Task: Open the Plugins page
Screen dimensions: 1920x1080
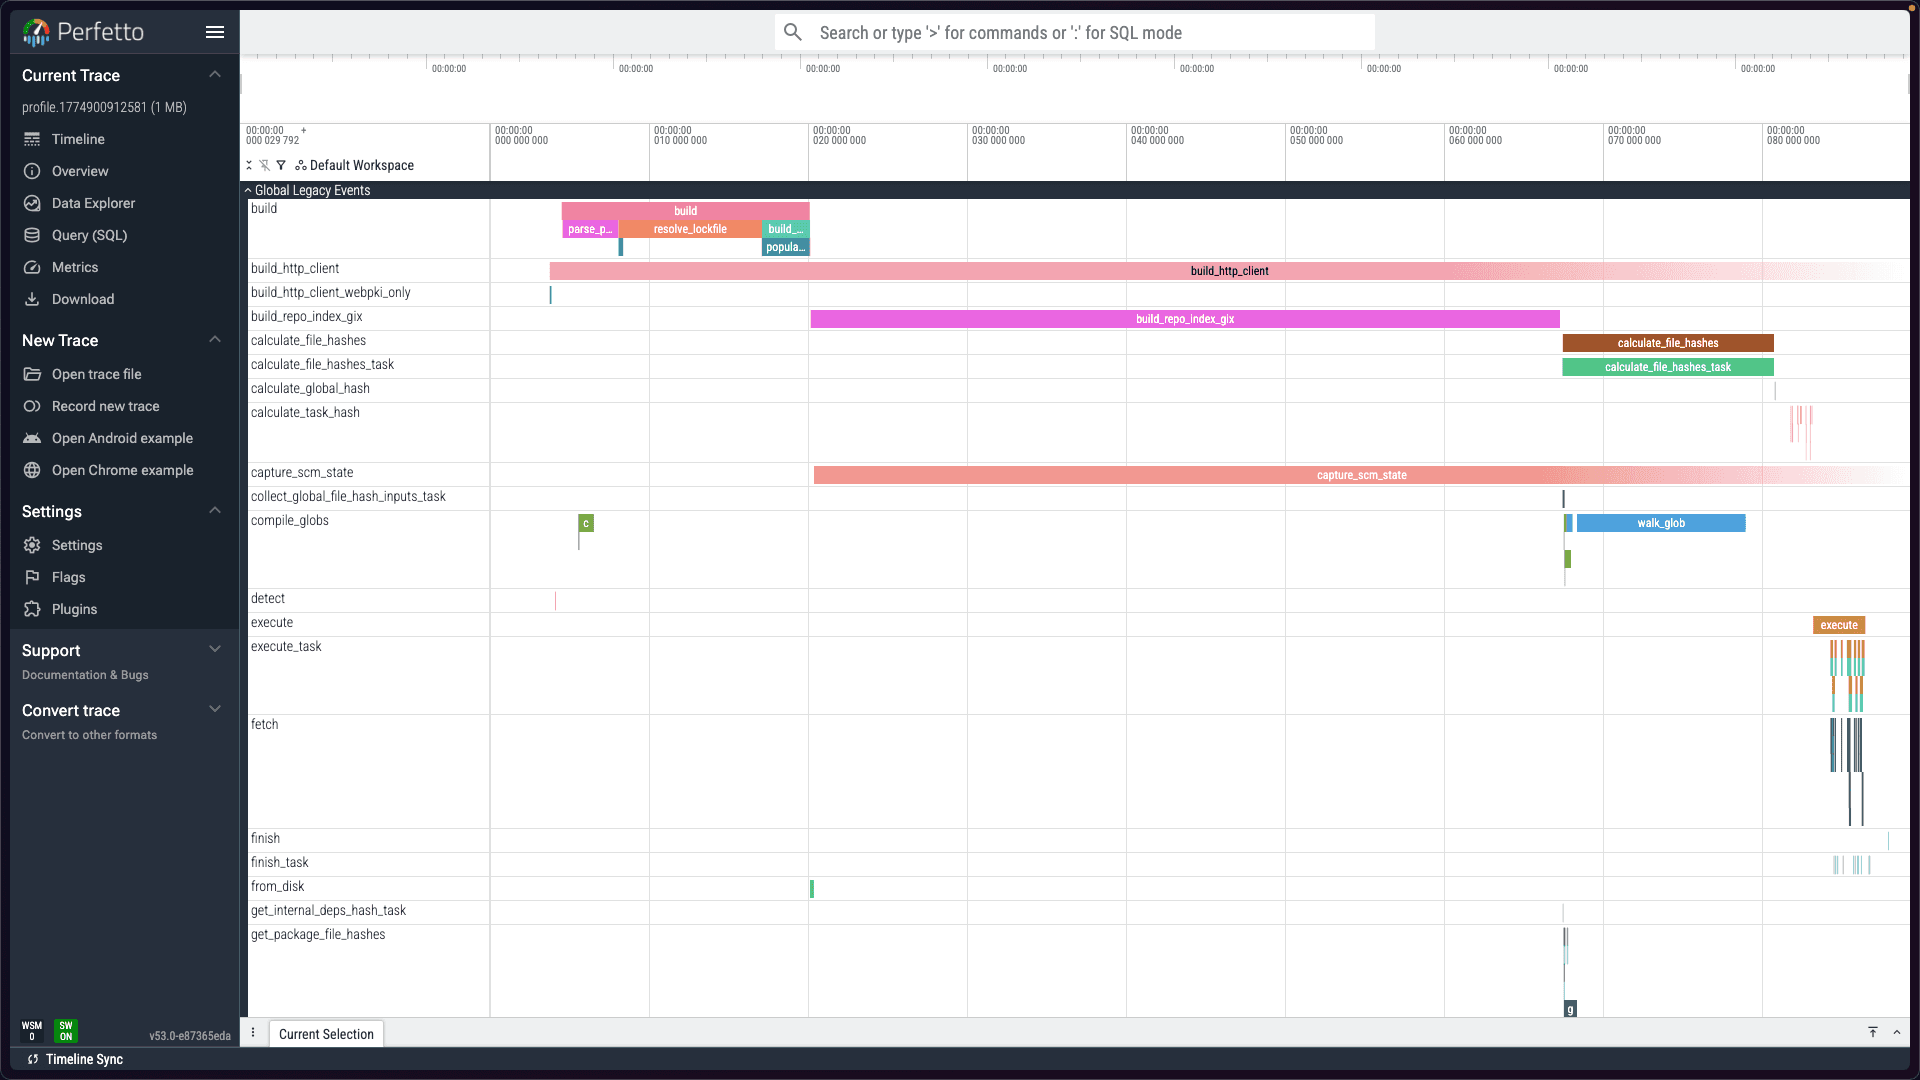Action: [x=74, y=609]
